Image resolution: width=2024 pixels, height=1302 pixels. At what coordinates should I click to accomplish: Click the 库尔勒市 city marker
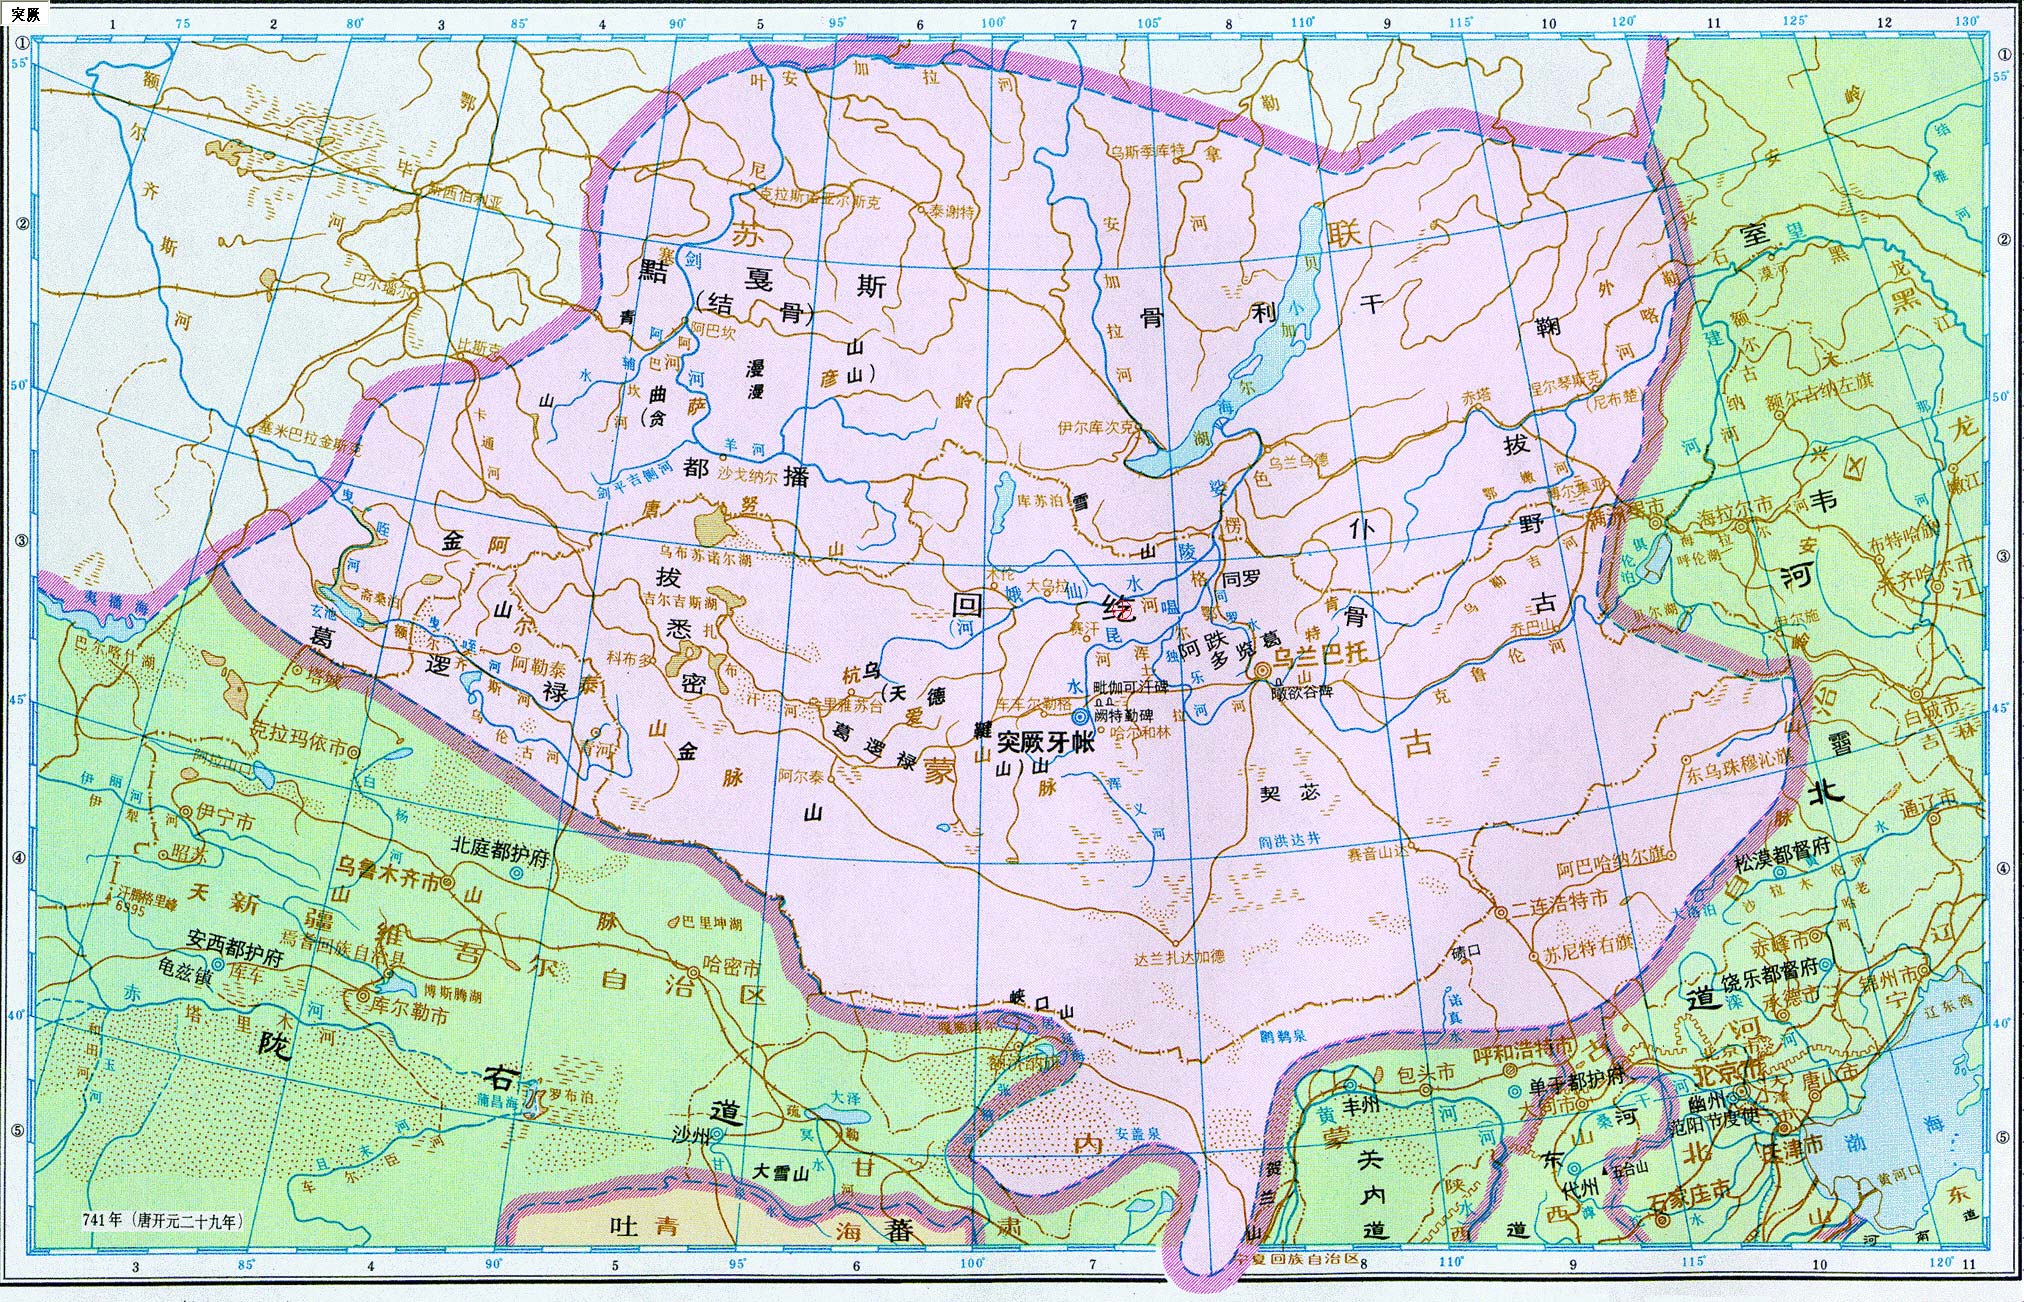pos(362,996)
